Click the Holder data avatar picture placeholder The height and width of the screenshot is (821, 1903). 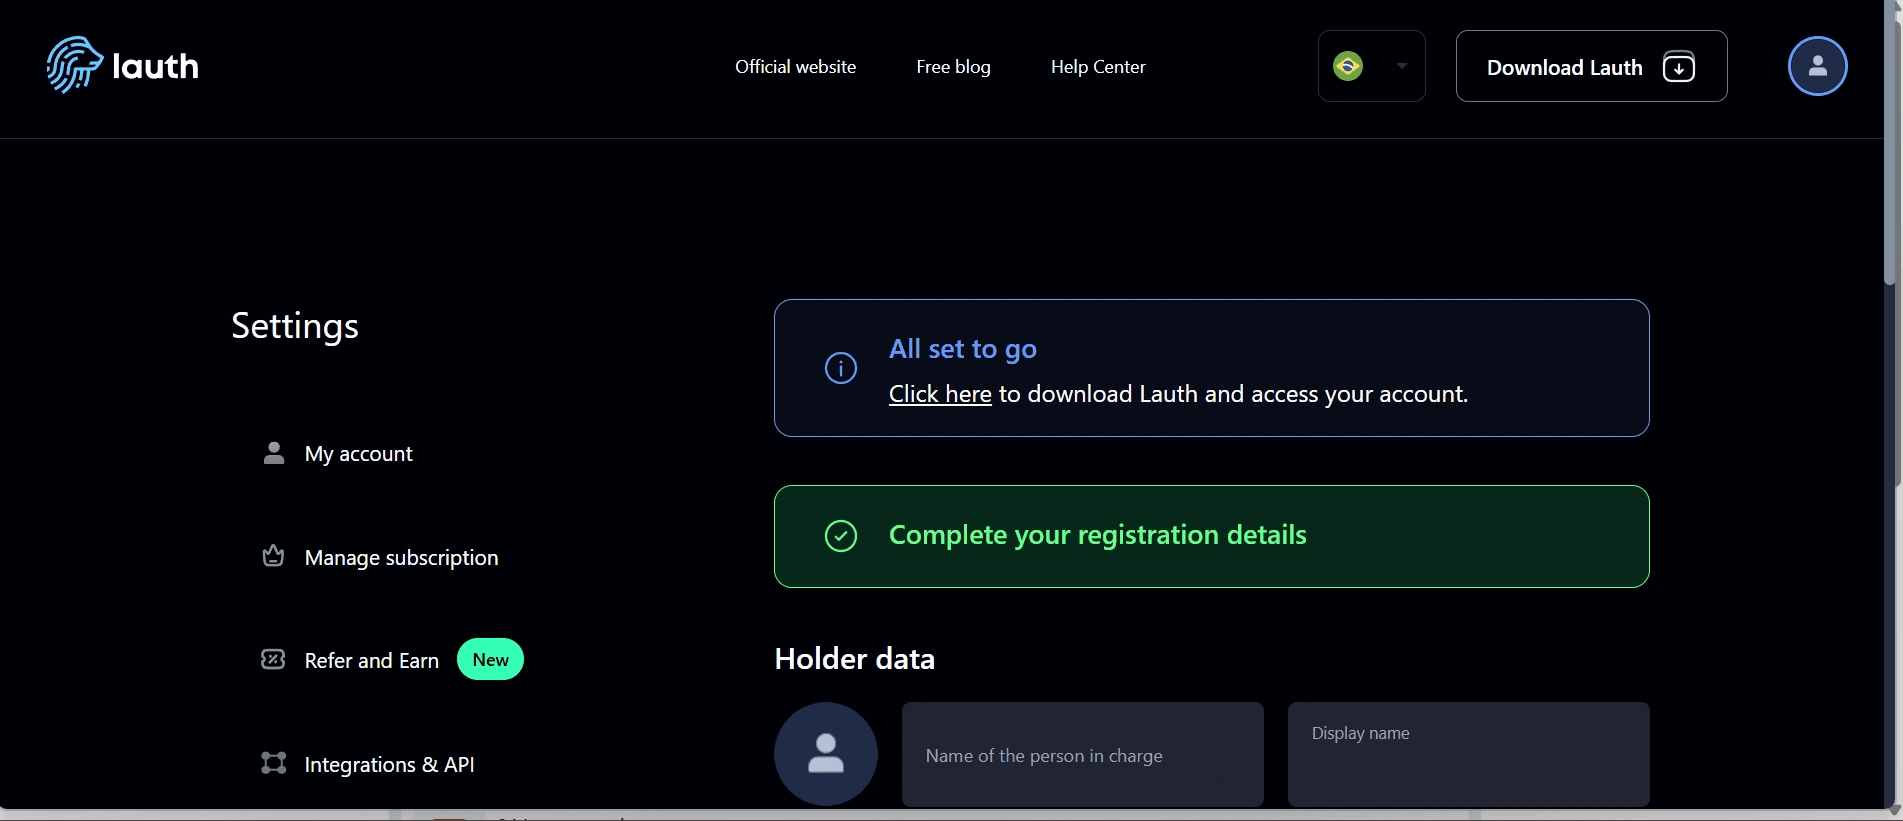825,754
